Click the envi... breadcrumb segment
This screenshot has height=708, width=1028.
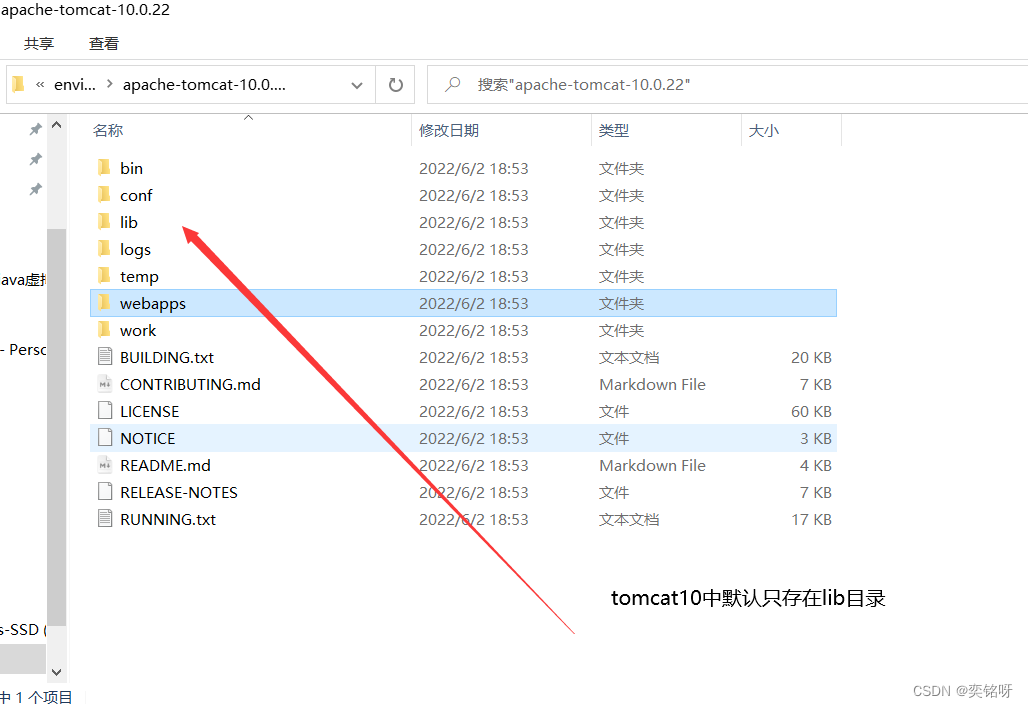coord(75,85)
